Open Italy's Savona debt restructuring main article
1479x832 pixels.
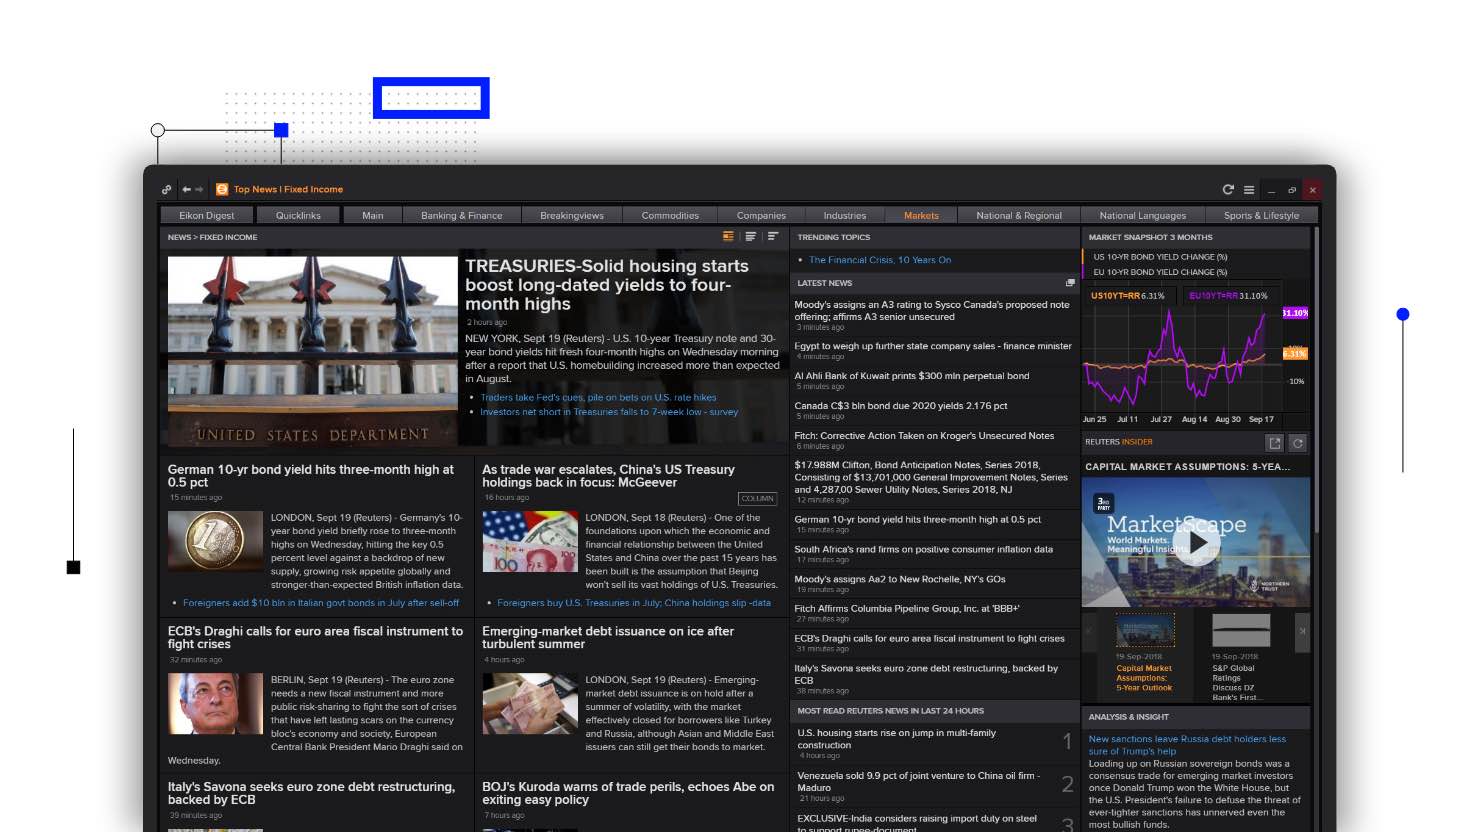(x=311, y=793)
